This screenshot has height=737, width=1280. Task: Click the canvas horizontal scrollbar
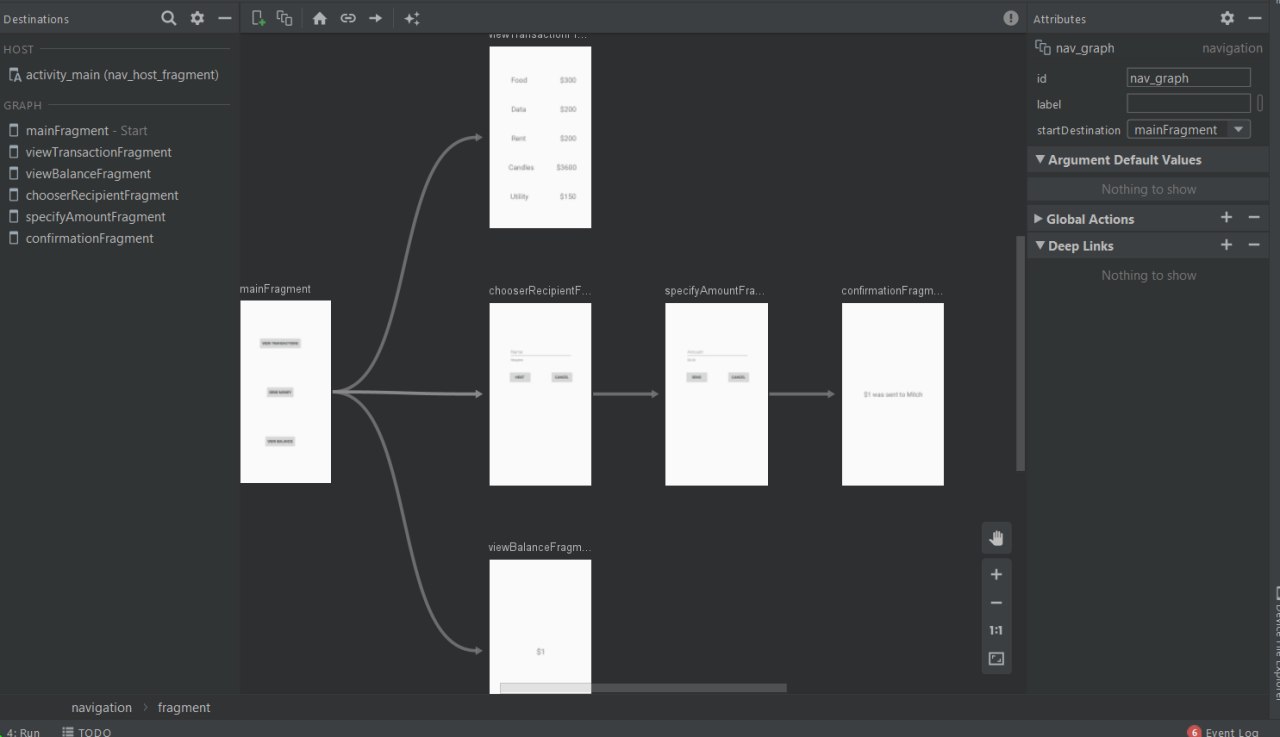(x=643, y=688)
